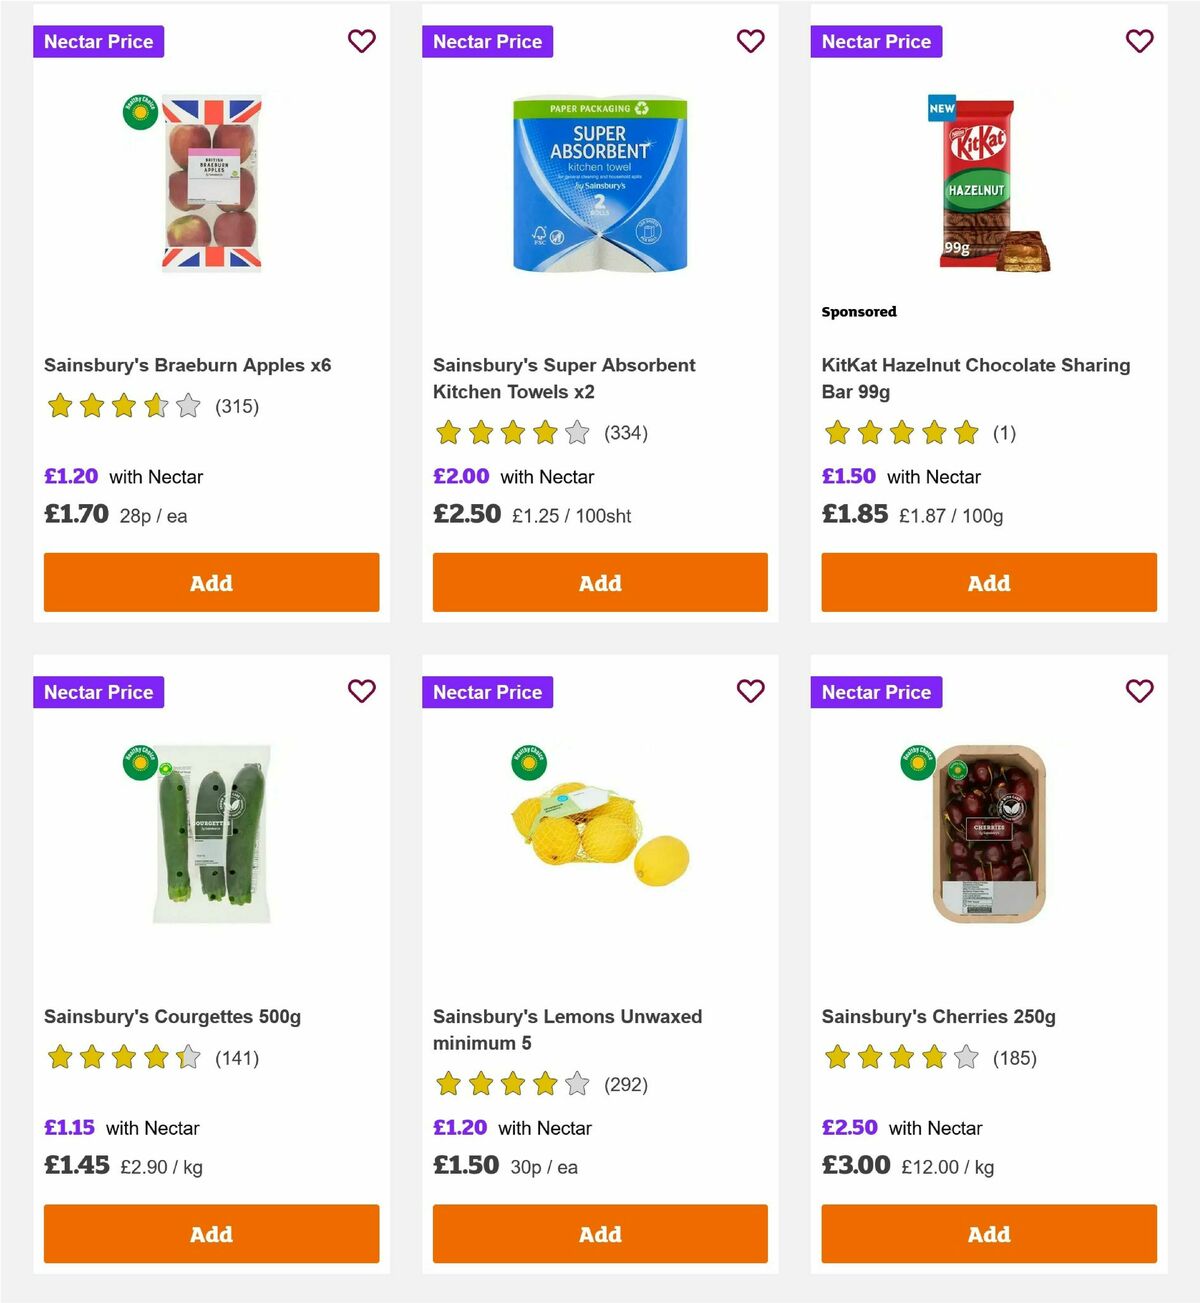Select the Sainsbury's Cherries 250g product title

click(x=939, y=1016)
